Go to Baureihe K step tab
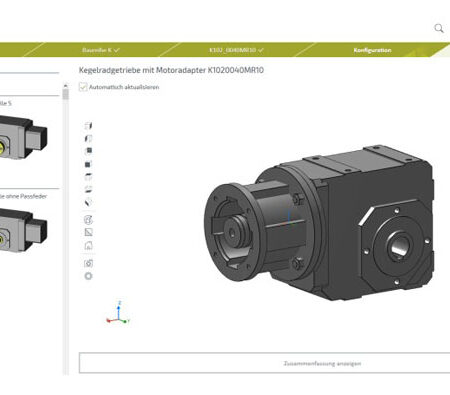The image size is (450, 395). [x=100, y=50]
